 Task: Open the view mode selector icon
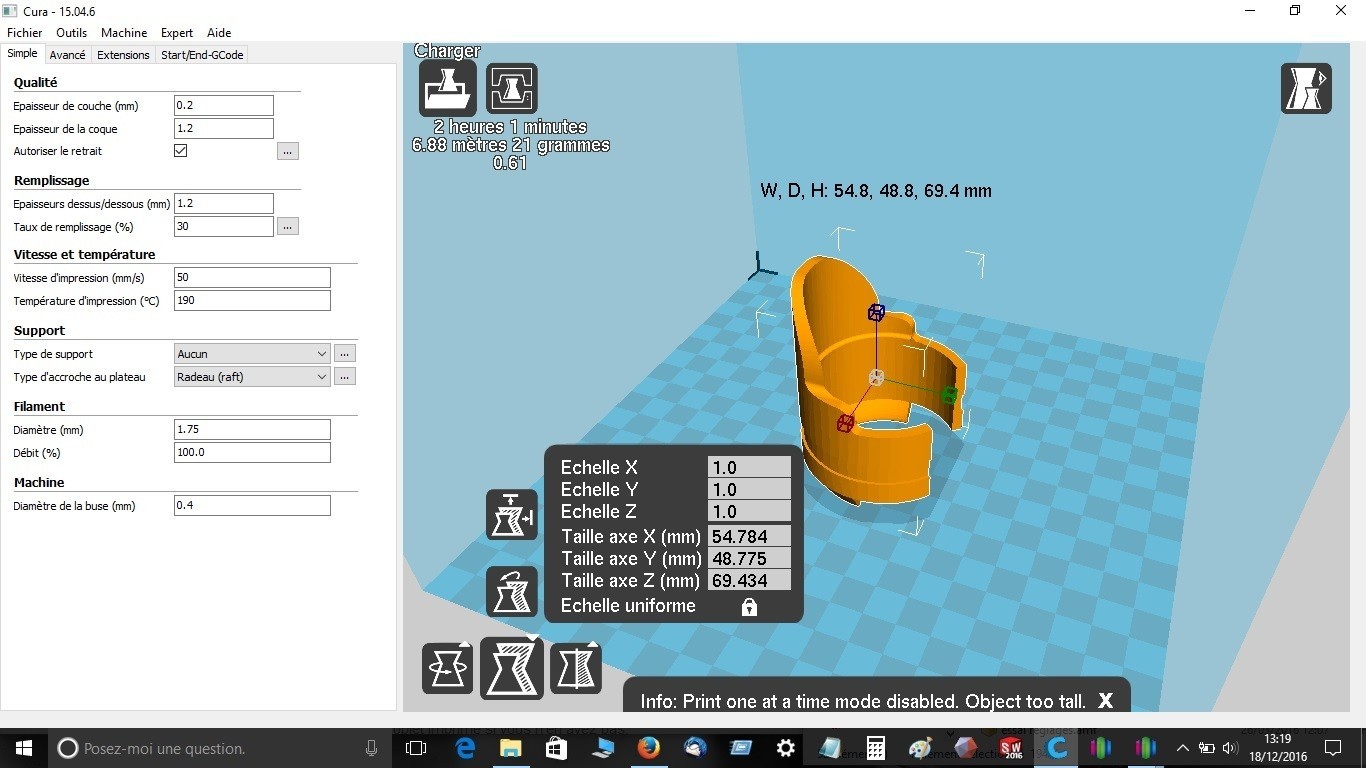(x=1306, y=88)
